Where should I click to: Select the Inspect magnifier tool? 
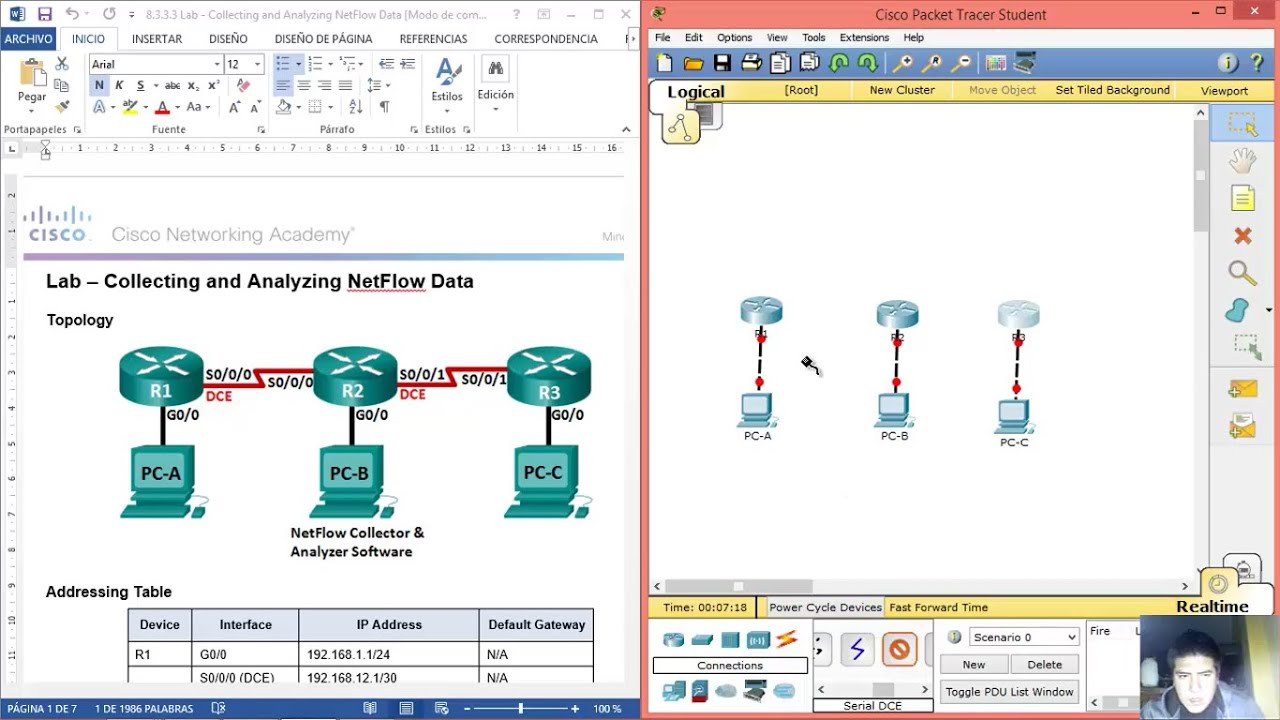(1242, 273)
